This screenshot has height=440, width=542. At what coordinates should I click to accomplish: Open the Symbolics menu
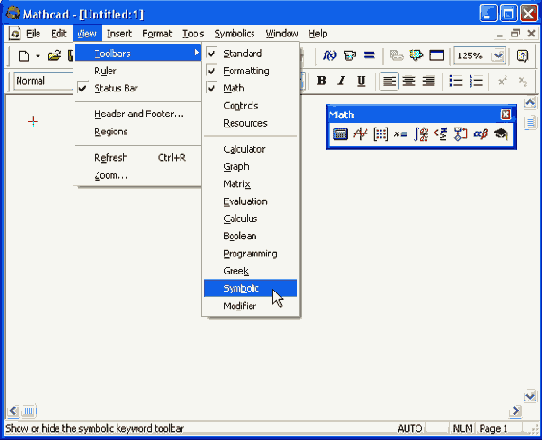click(x=234, y=34)
